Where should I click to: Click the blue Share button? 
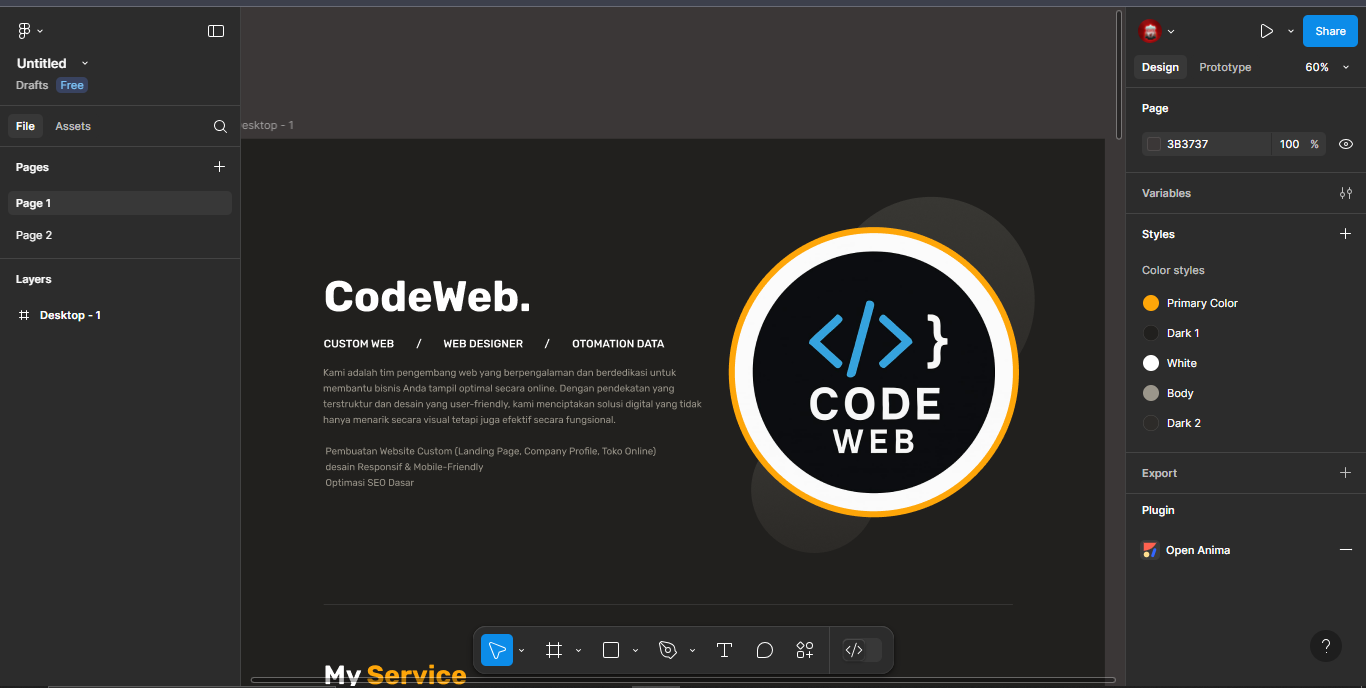1330,31
